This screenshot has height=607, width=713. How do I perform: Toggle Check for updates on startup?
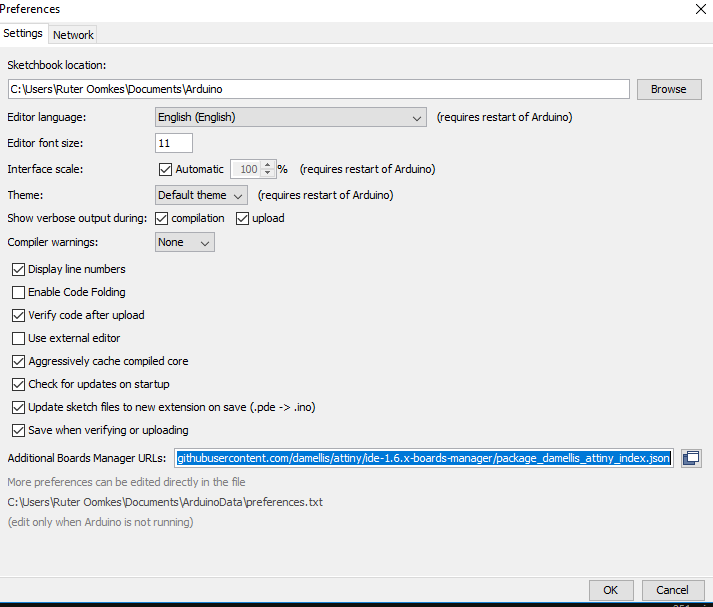(x=19, y=384)
